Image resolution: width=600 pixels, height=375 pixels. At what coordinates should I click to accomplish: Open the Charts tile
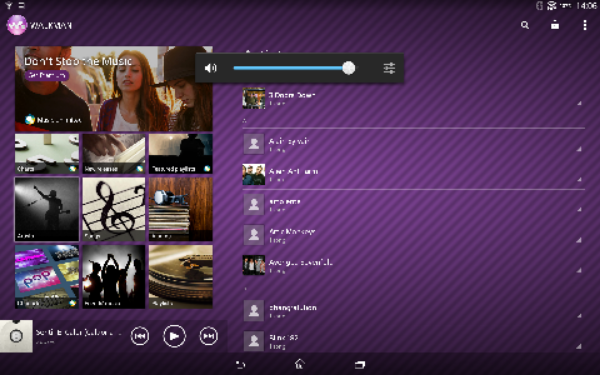pos(47,154)
